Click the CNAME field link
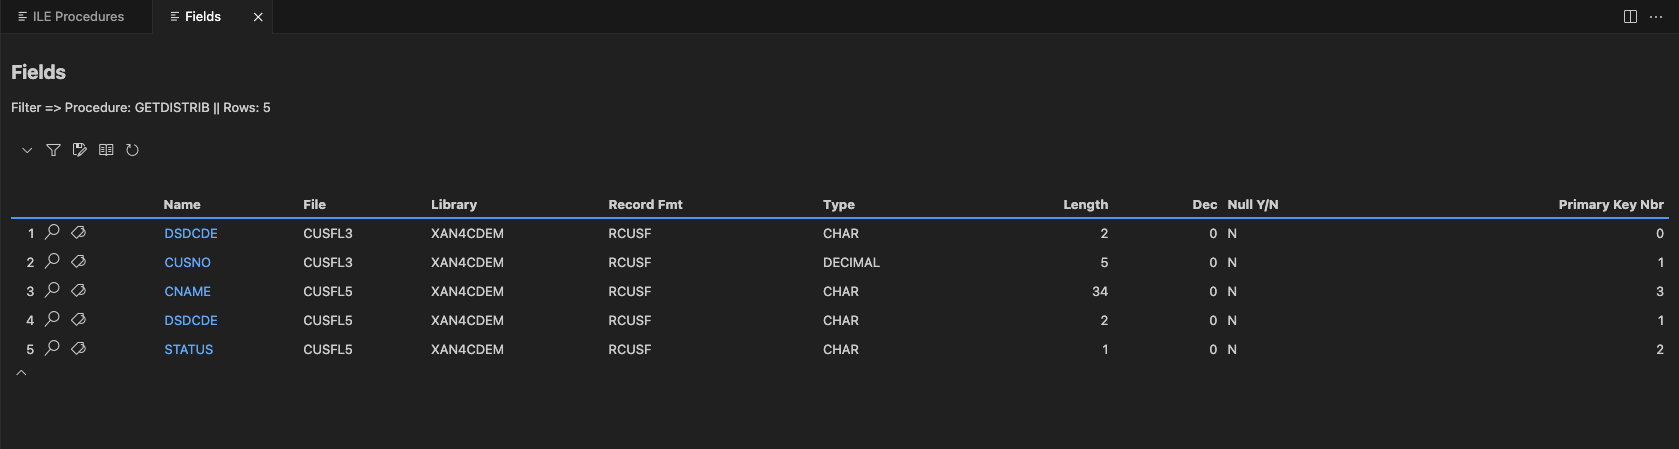 coord(187,291)
